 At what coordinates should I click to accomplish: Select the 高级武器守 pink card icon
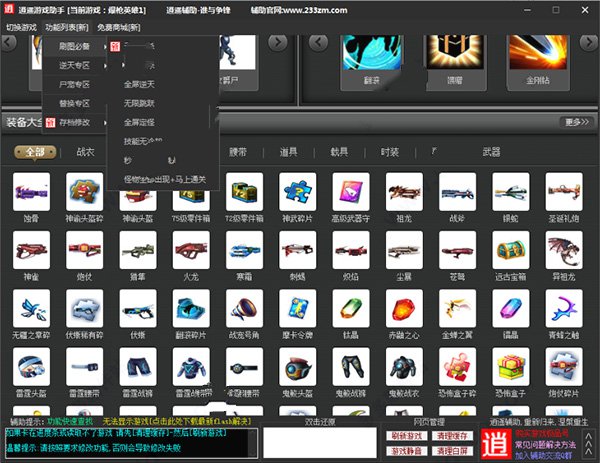click(351, 191)
